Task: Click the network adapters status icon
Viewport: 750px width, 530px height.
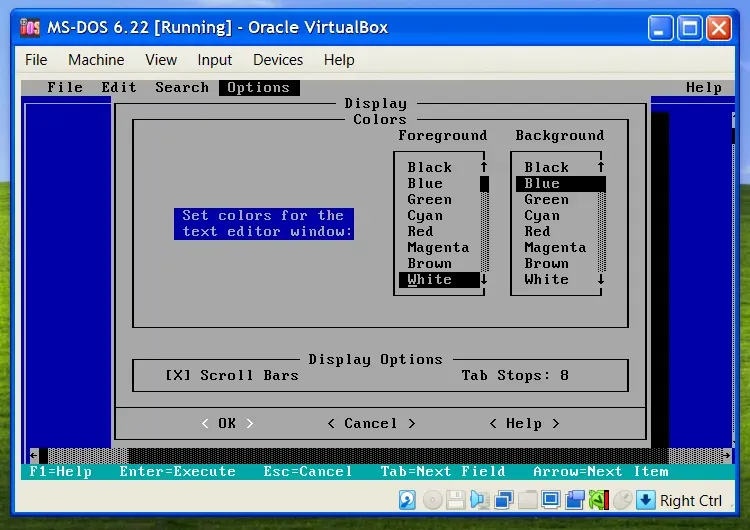Action: tap(504, 500)
